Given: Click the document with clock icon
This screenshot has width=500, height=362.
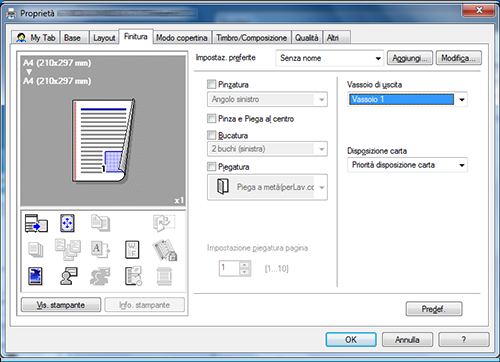Looking at the screenshot, I should (x=133, y=276).
